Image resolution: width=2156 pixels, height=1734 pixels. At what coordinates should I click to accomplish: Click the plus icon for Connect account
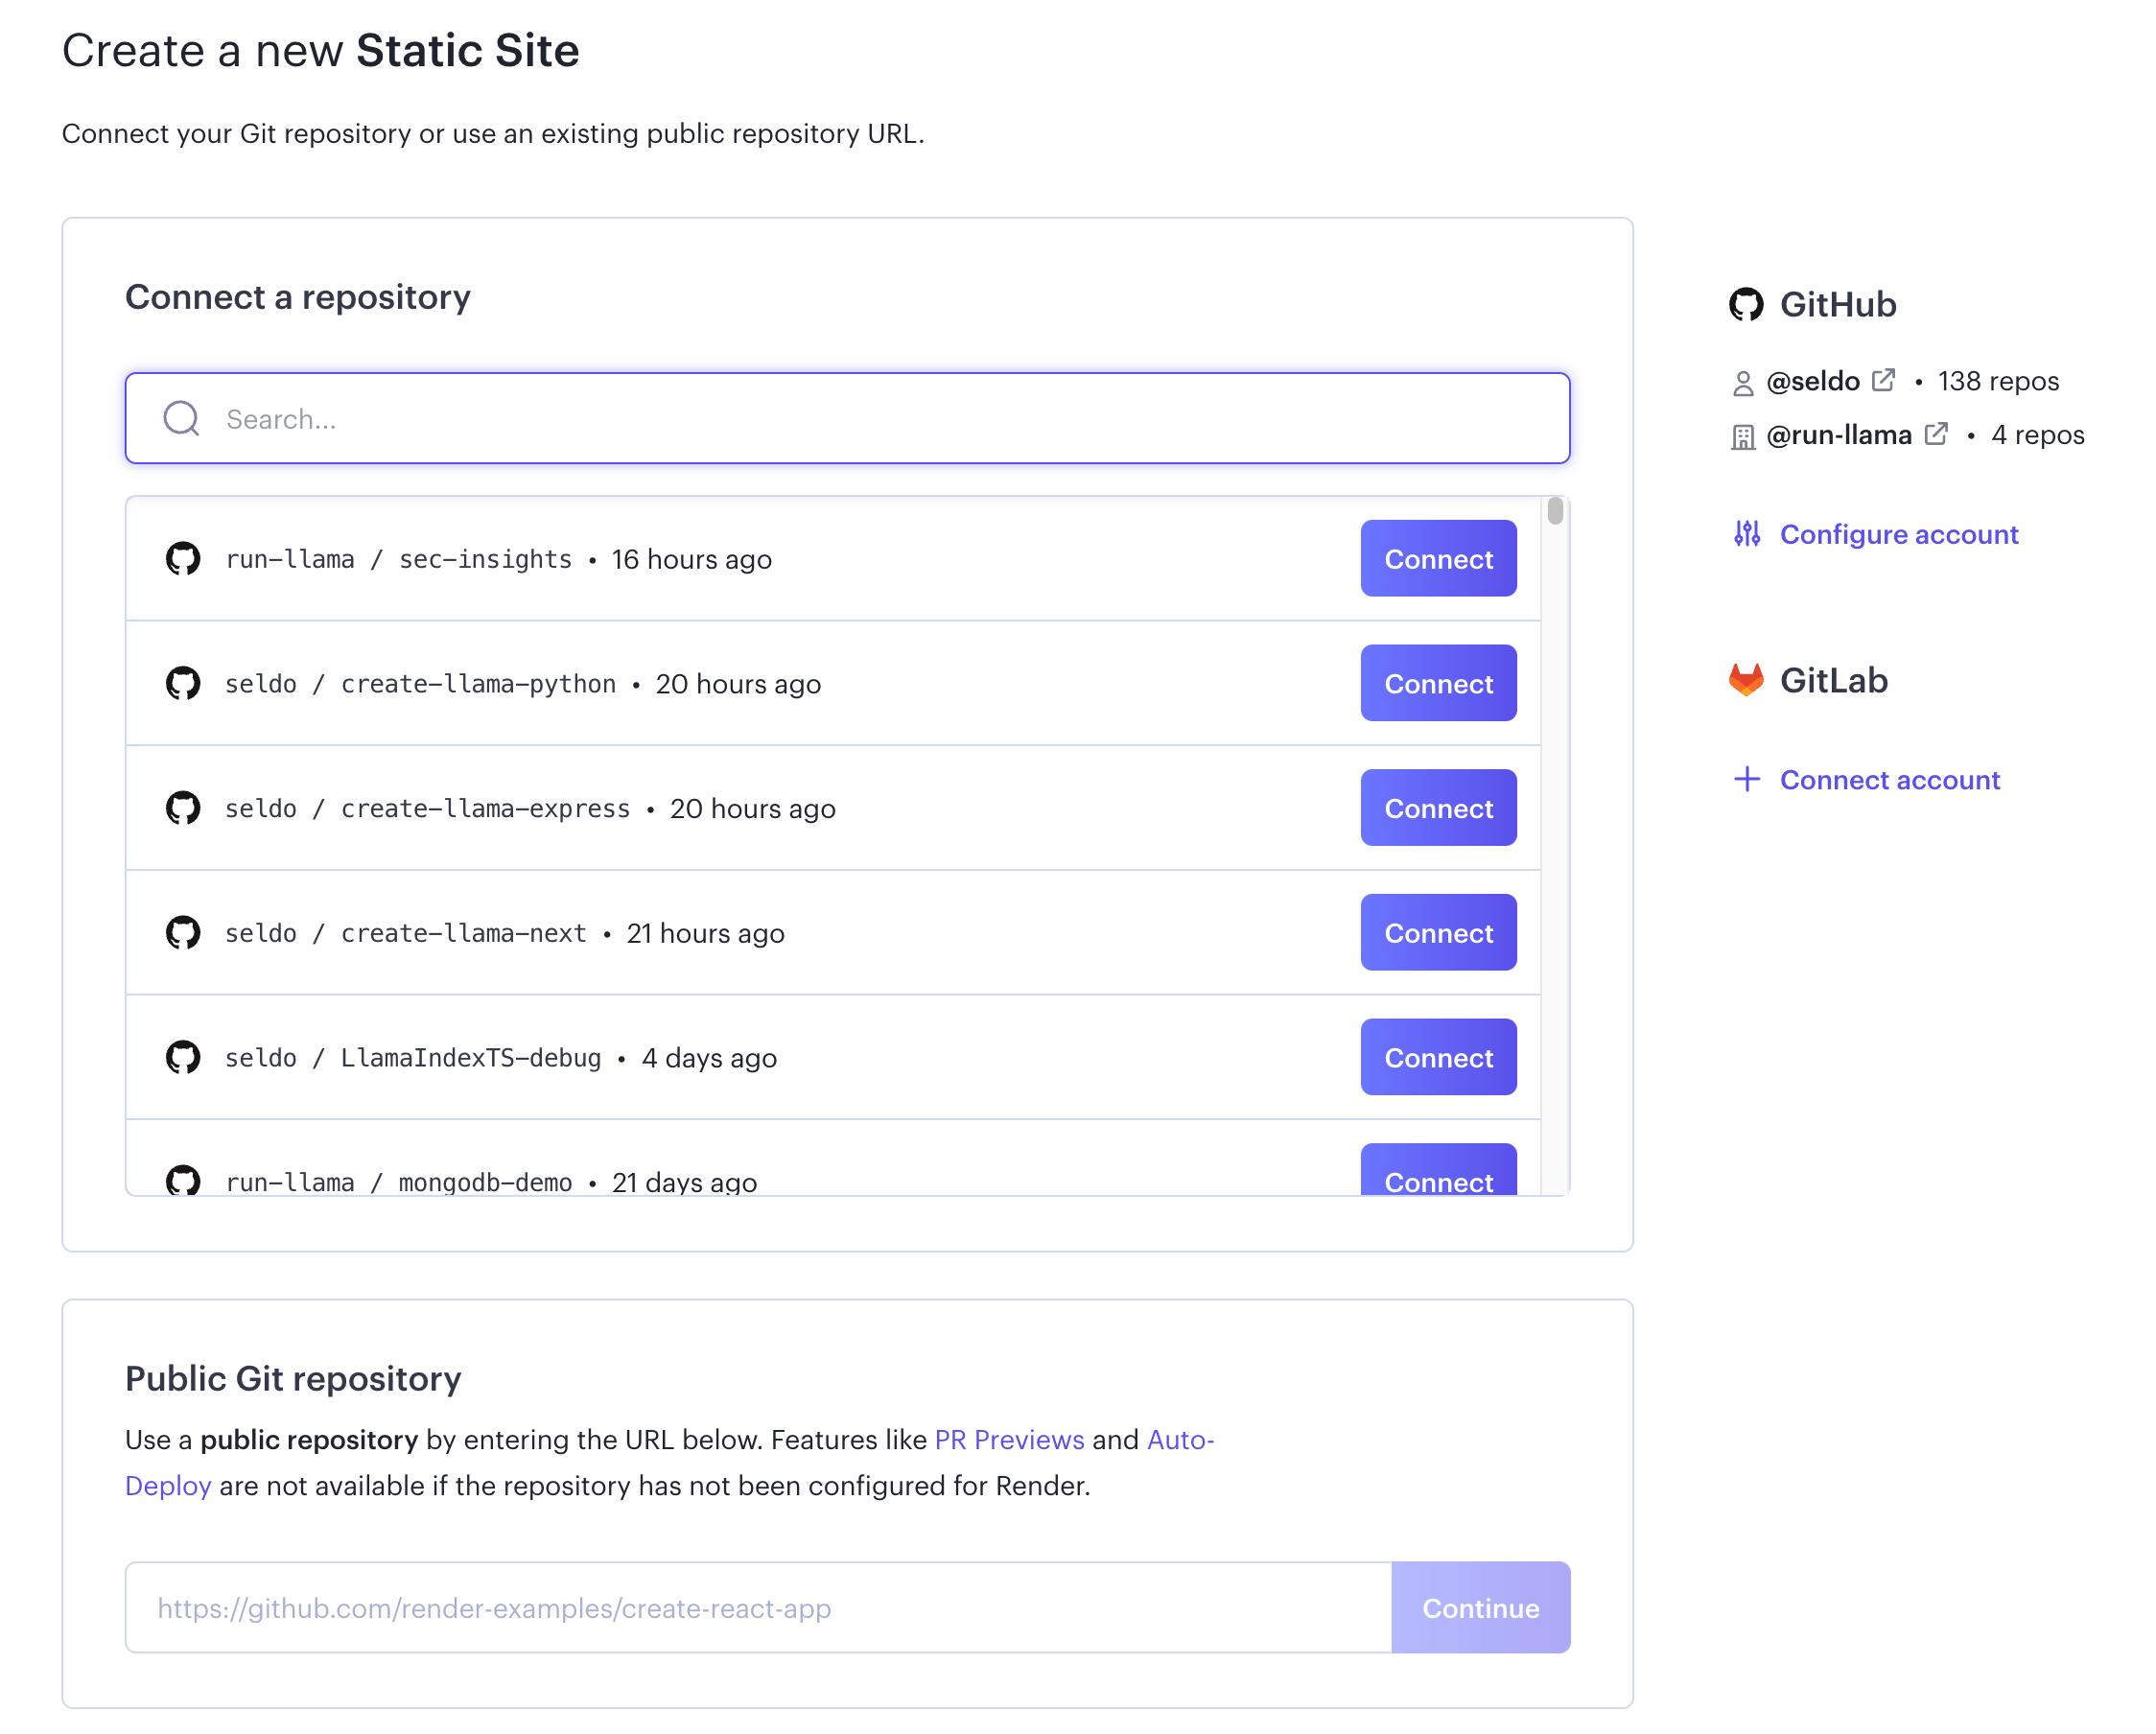[x=1747, y=779]
